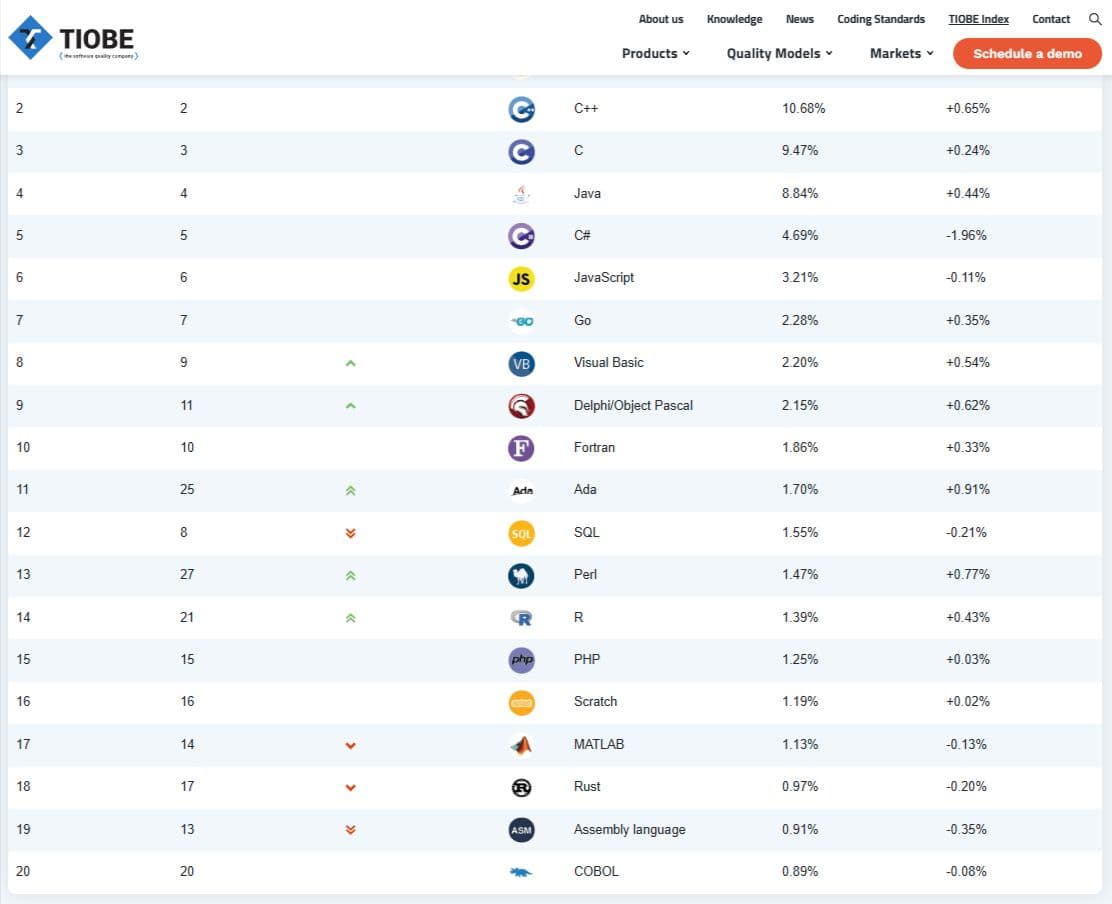Click the green up arrow for Ada
1112x904 pixels.
coord(350,490)
